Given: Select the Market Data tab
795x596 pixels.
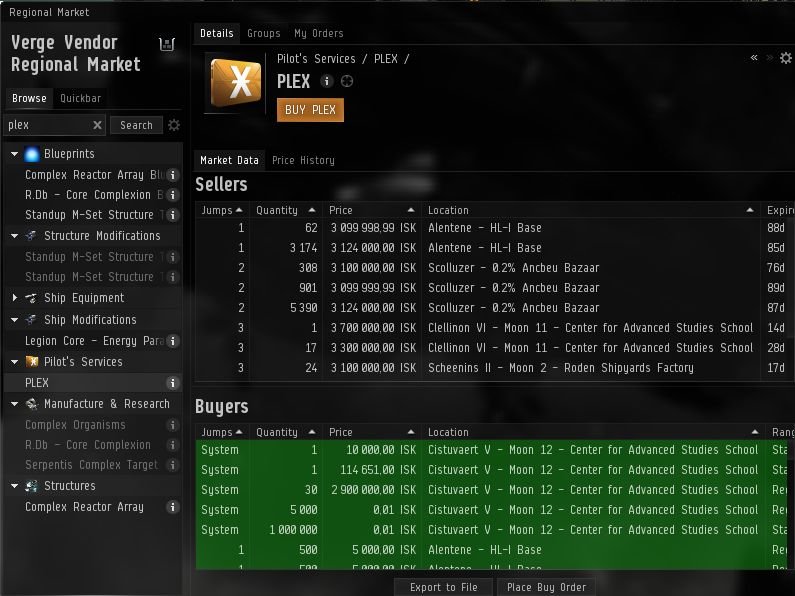Looking at the screenshot, I should 229,161.
